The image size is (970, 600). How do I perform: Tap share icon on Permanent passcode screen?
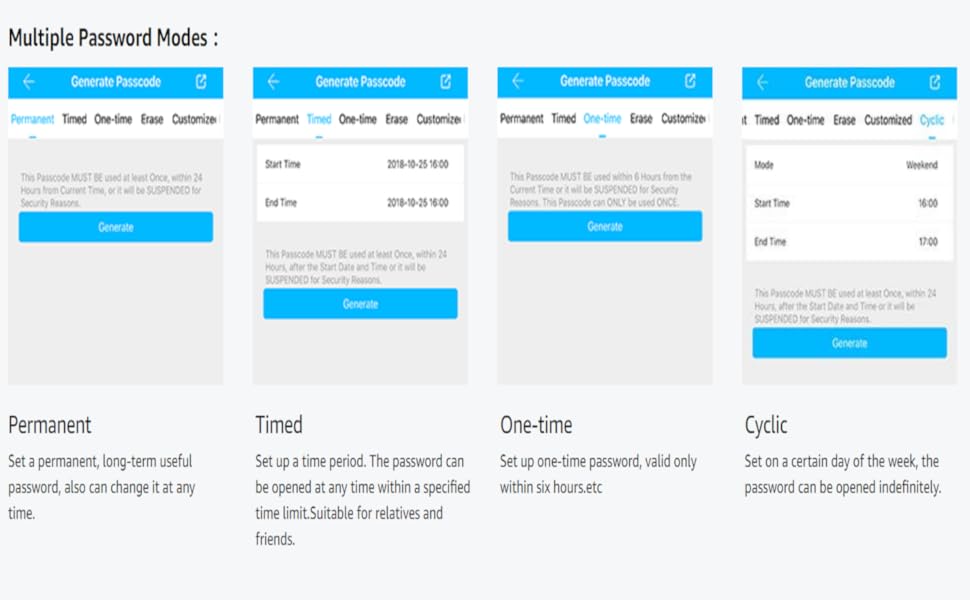(x=201, y=82)
